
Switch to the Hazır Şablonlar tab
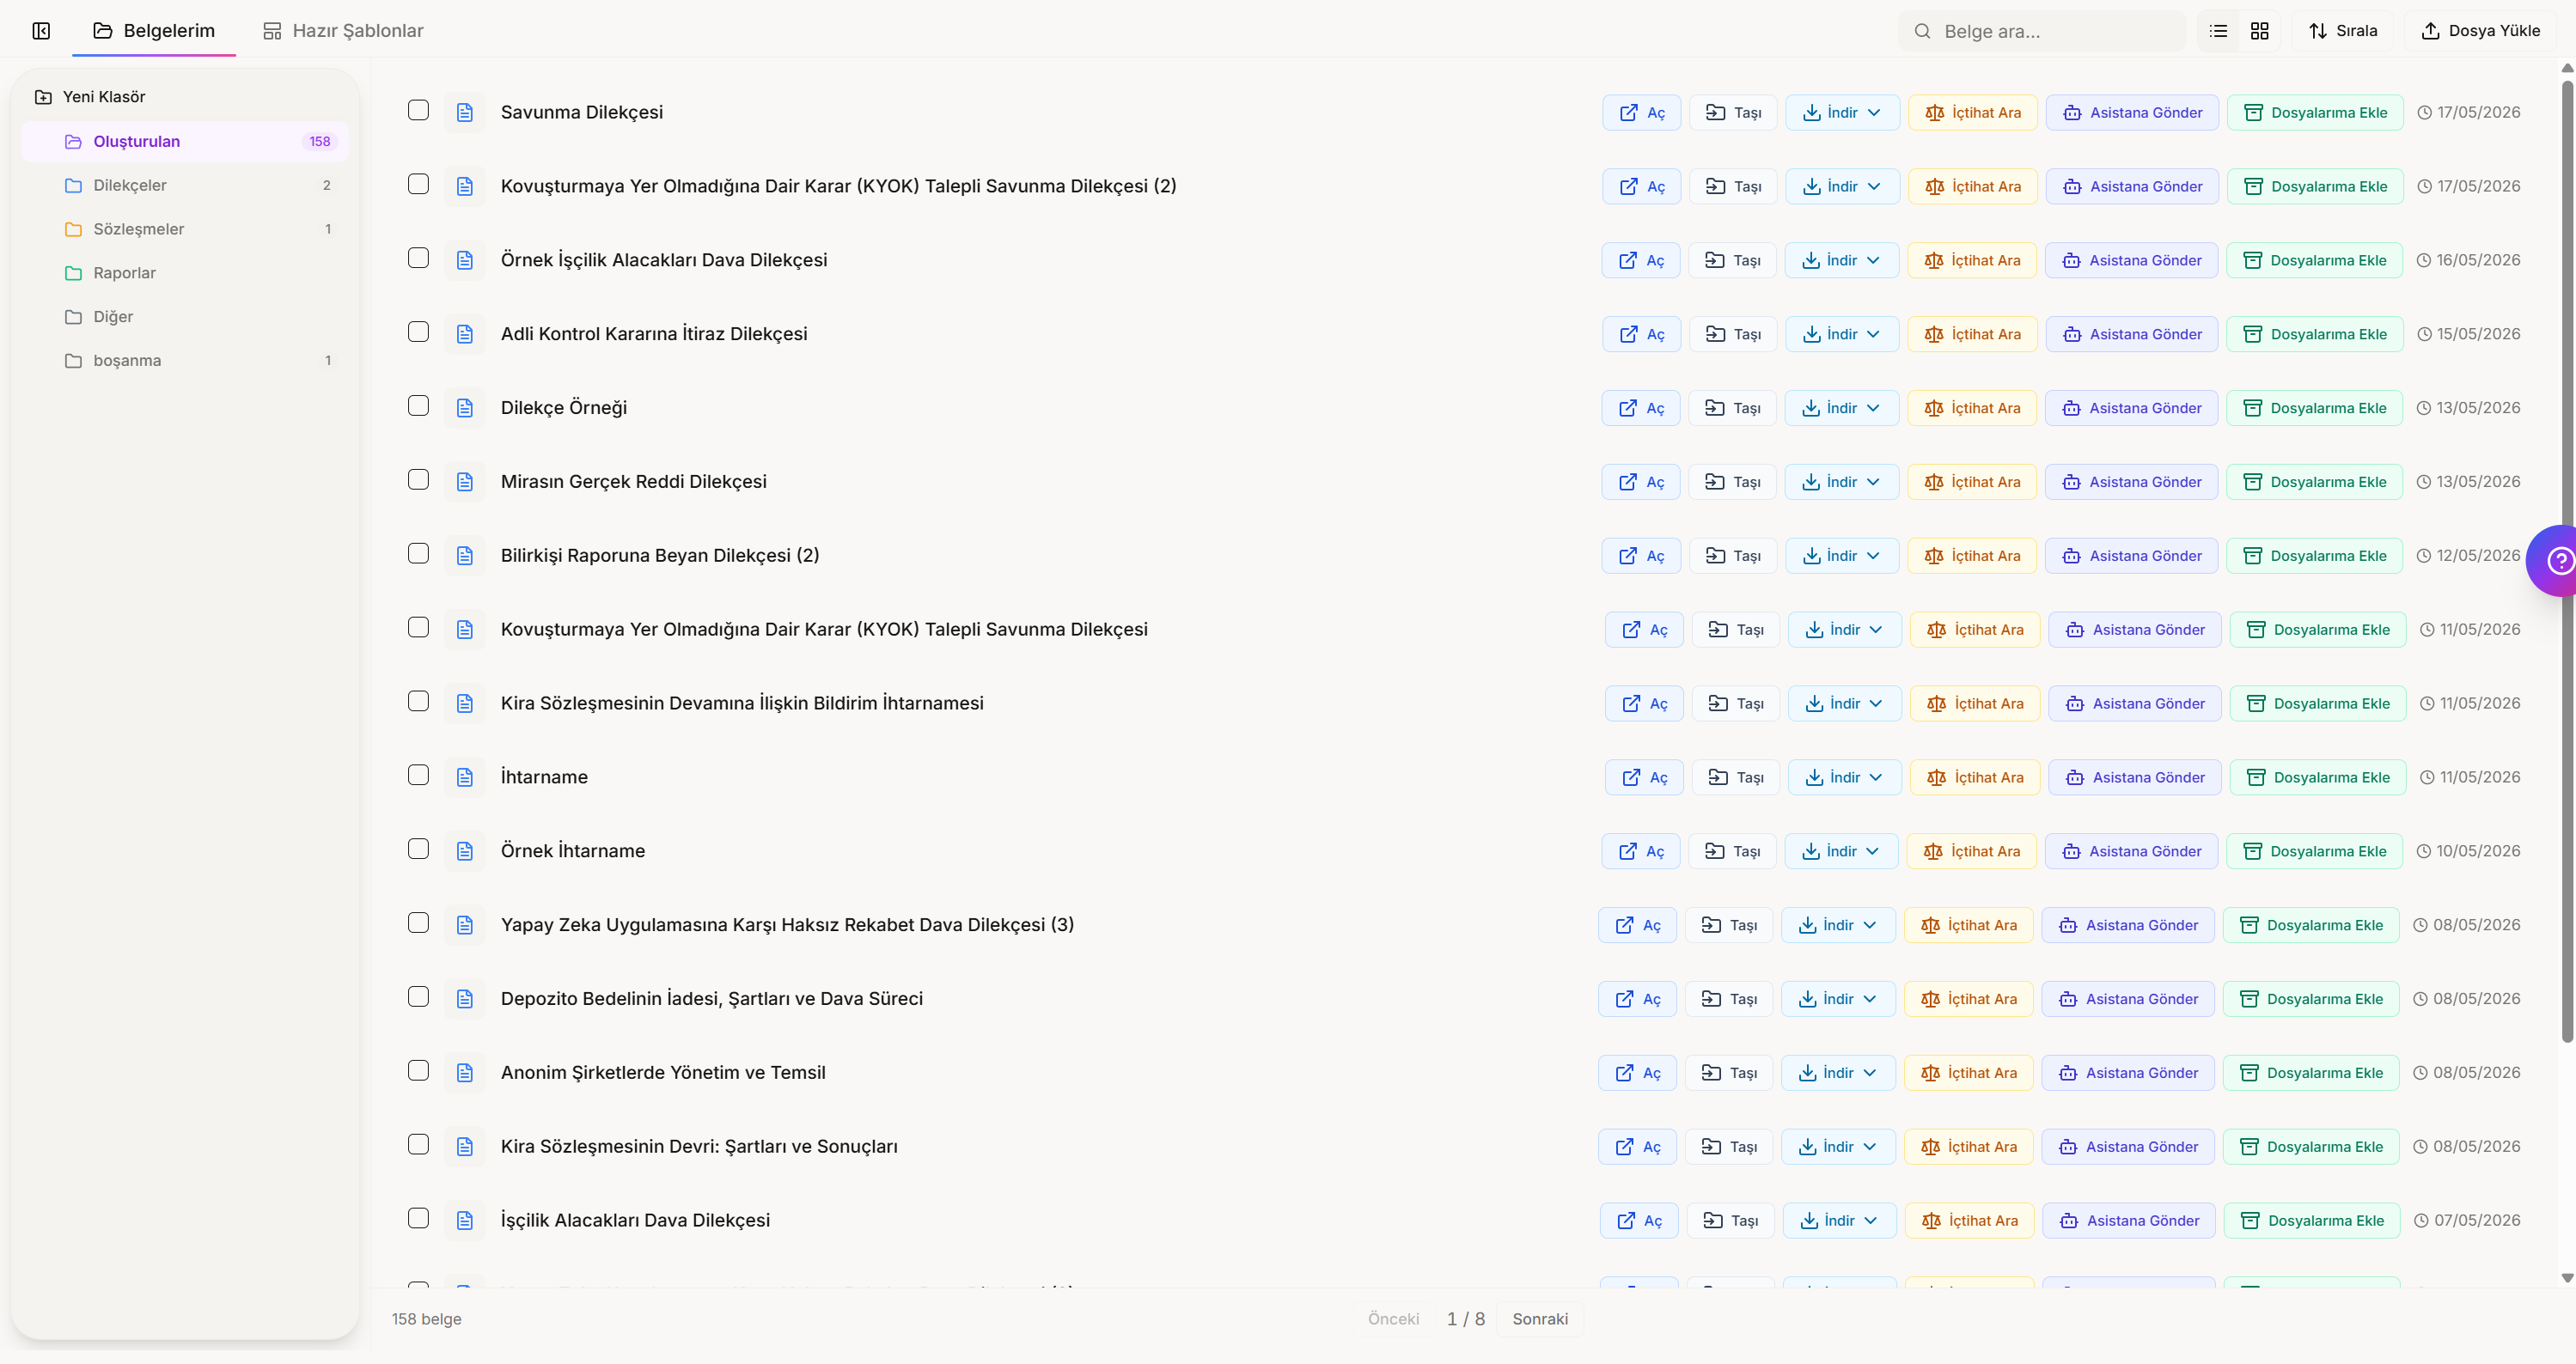point(343,31)
